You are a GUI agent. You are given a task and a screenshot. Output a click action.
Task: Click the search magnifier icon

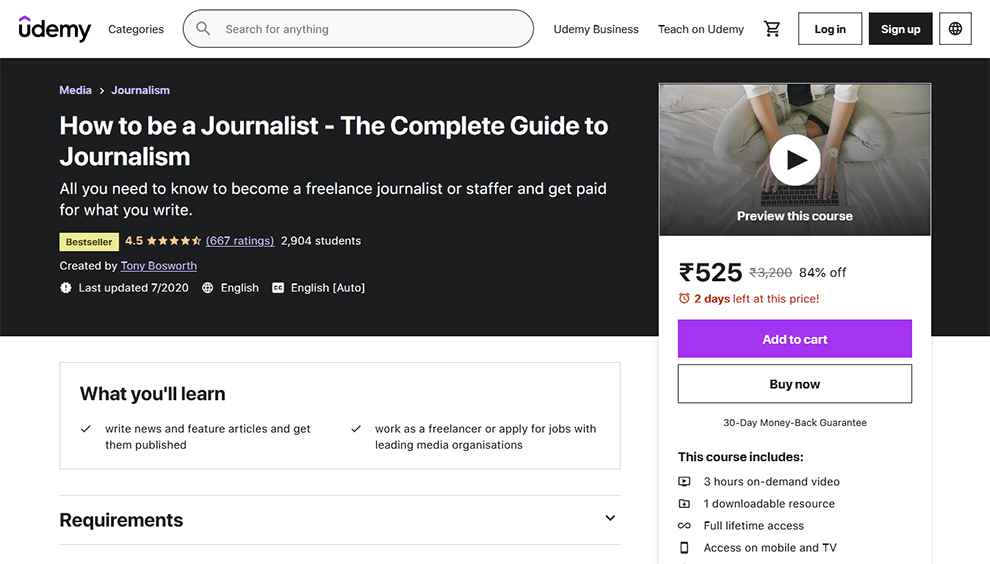tap(203, 28)
